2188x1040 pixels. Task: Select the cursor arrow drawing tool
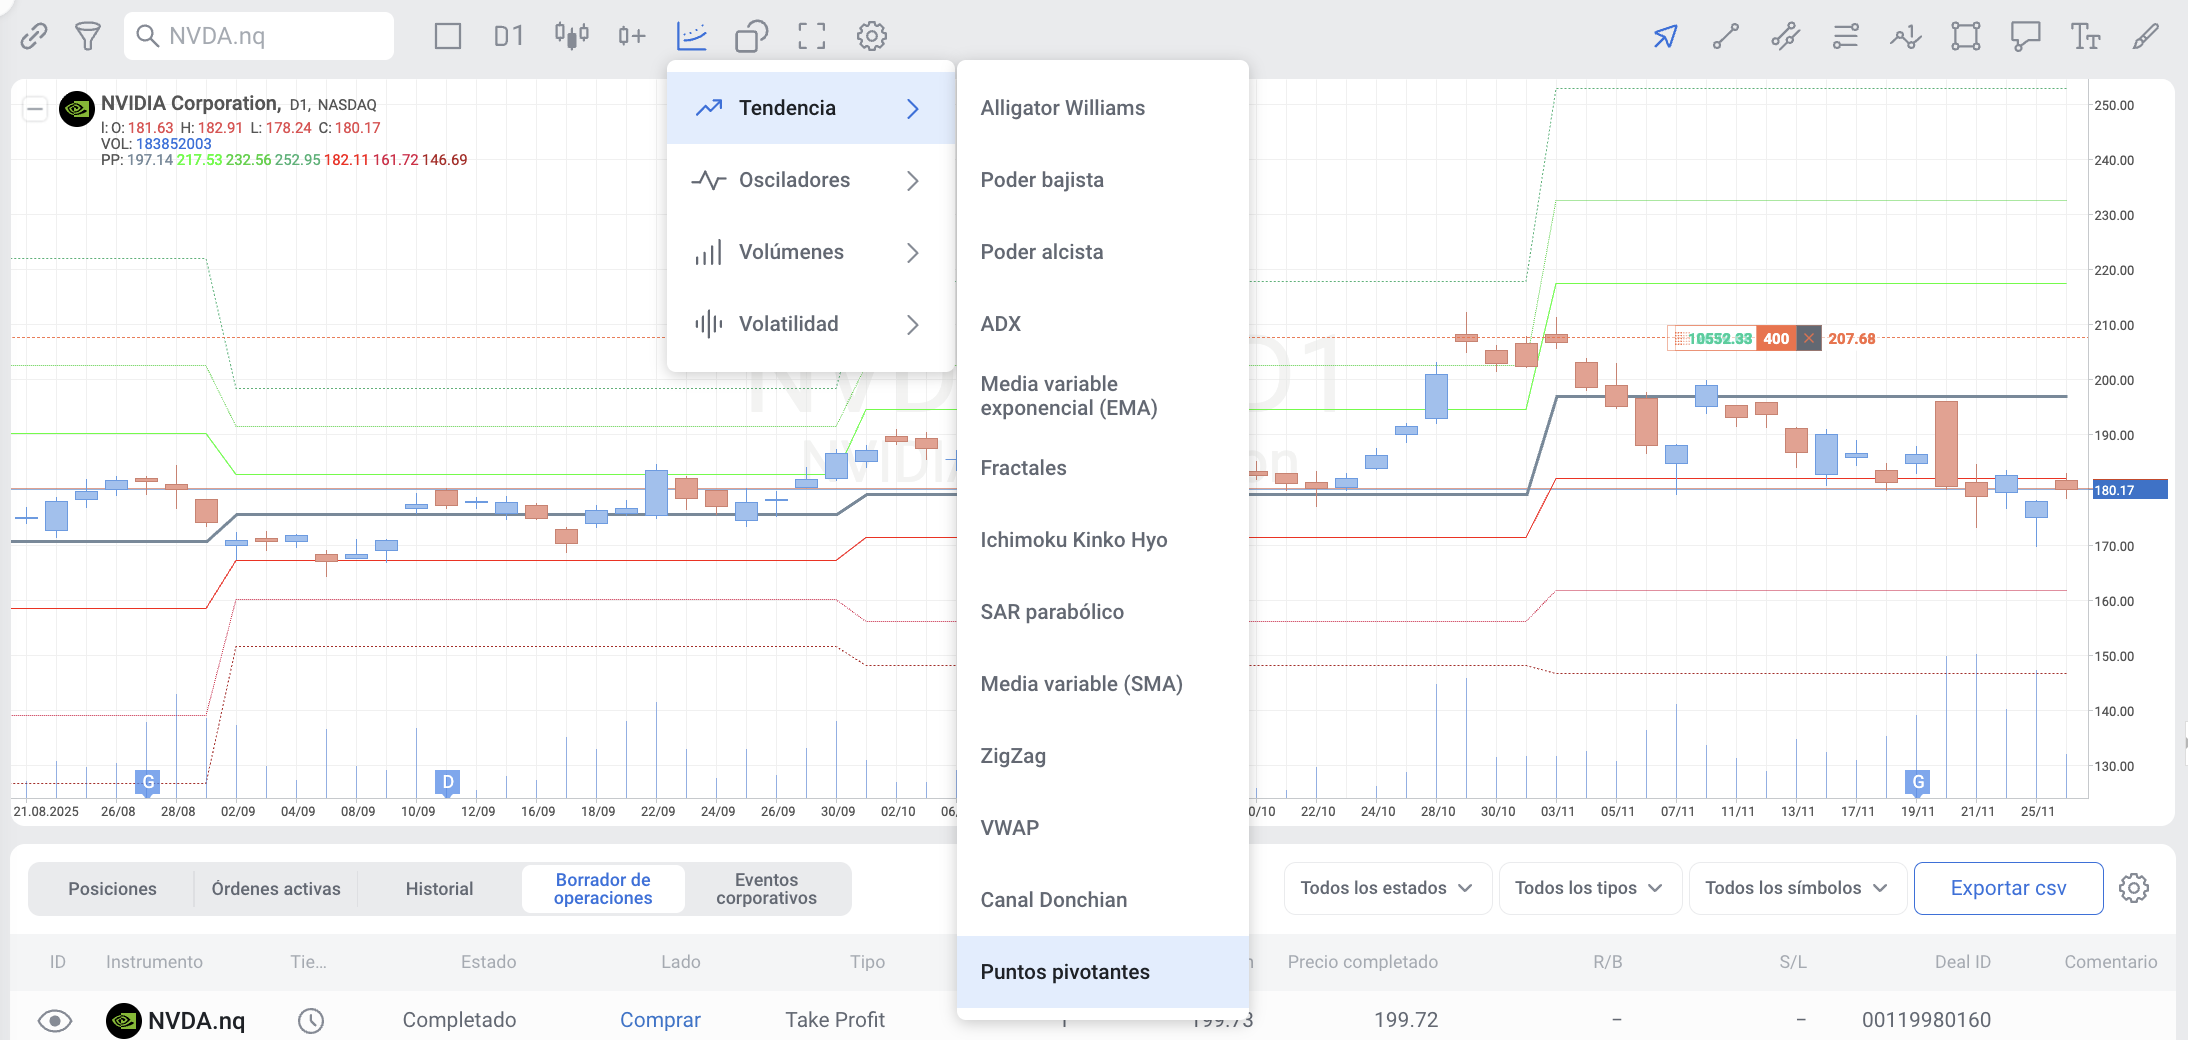click(1665, 37)
